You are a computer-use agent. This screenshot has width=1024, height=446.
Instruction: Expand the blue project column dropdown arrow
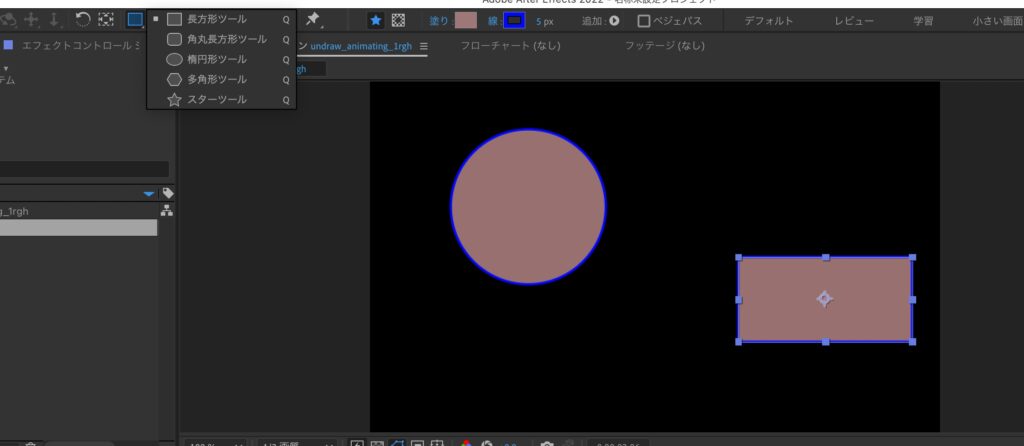click(149, 193)
